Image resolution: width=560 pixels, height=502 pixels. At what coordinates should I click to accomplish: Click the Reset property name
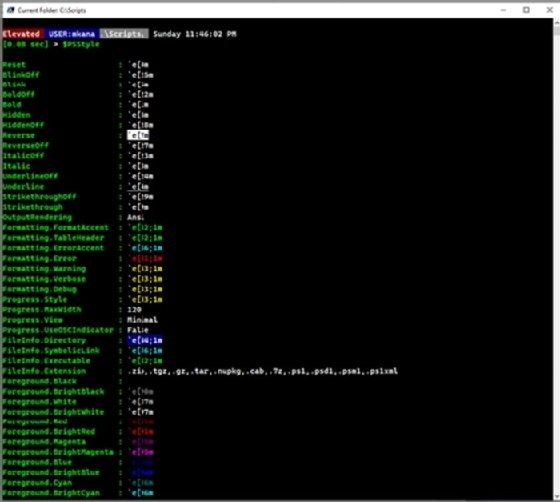click(x=14, y=65)
